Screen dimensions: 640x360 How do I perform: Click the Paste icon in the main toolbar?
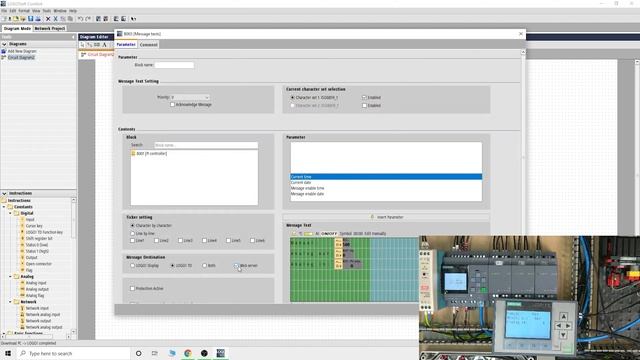coord(70,19)
